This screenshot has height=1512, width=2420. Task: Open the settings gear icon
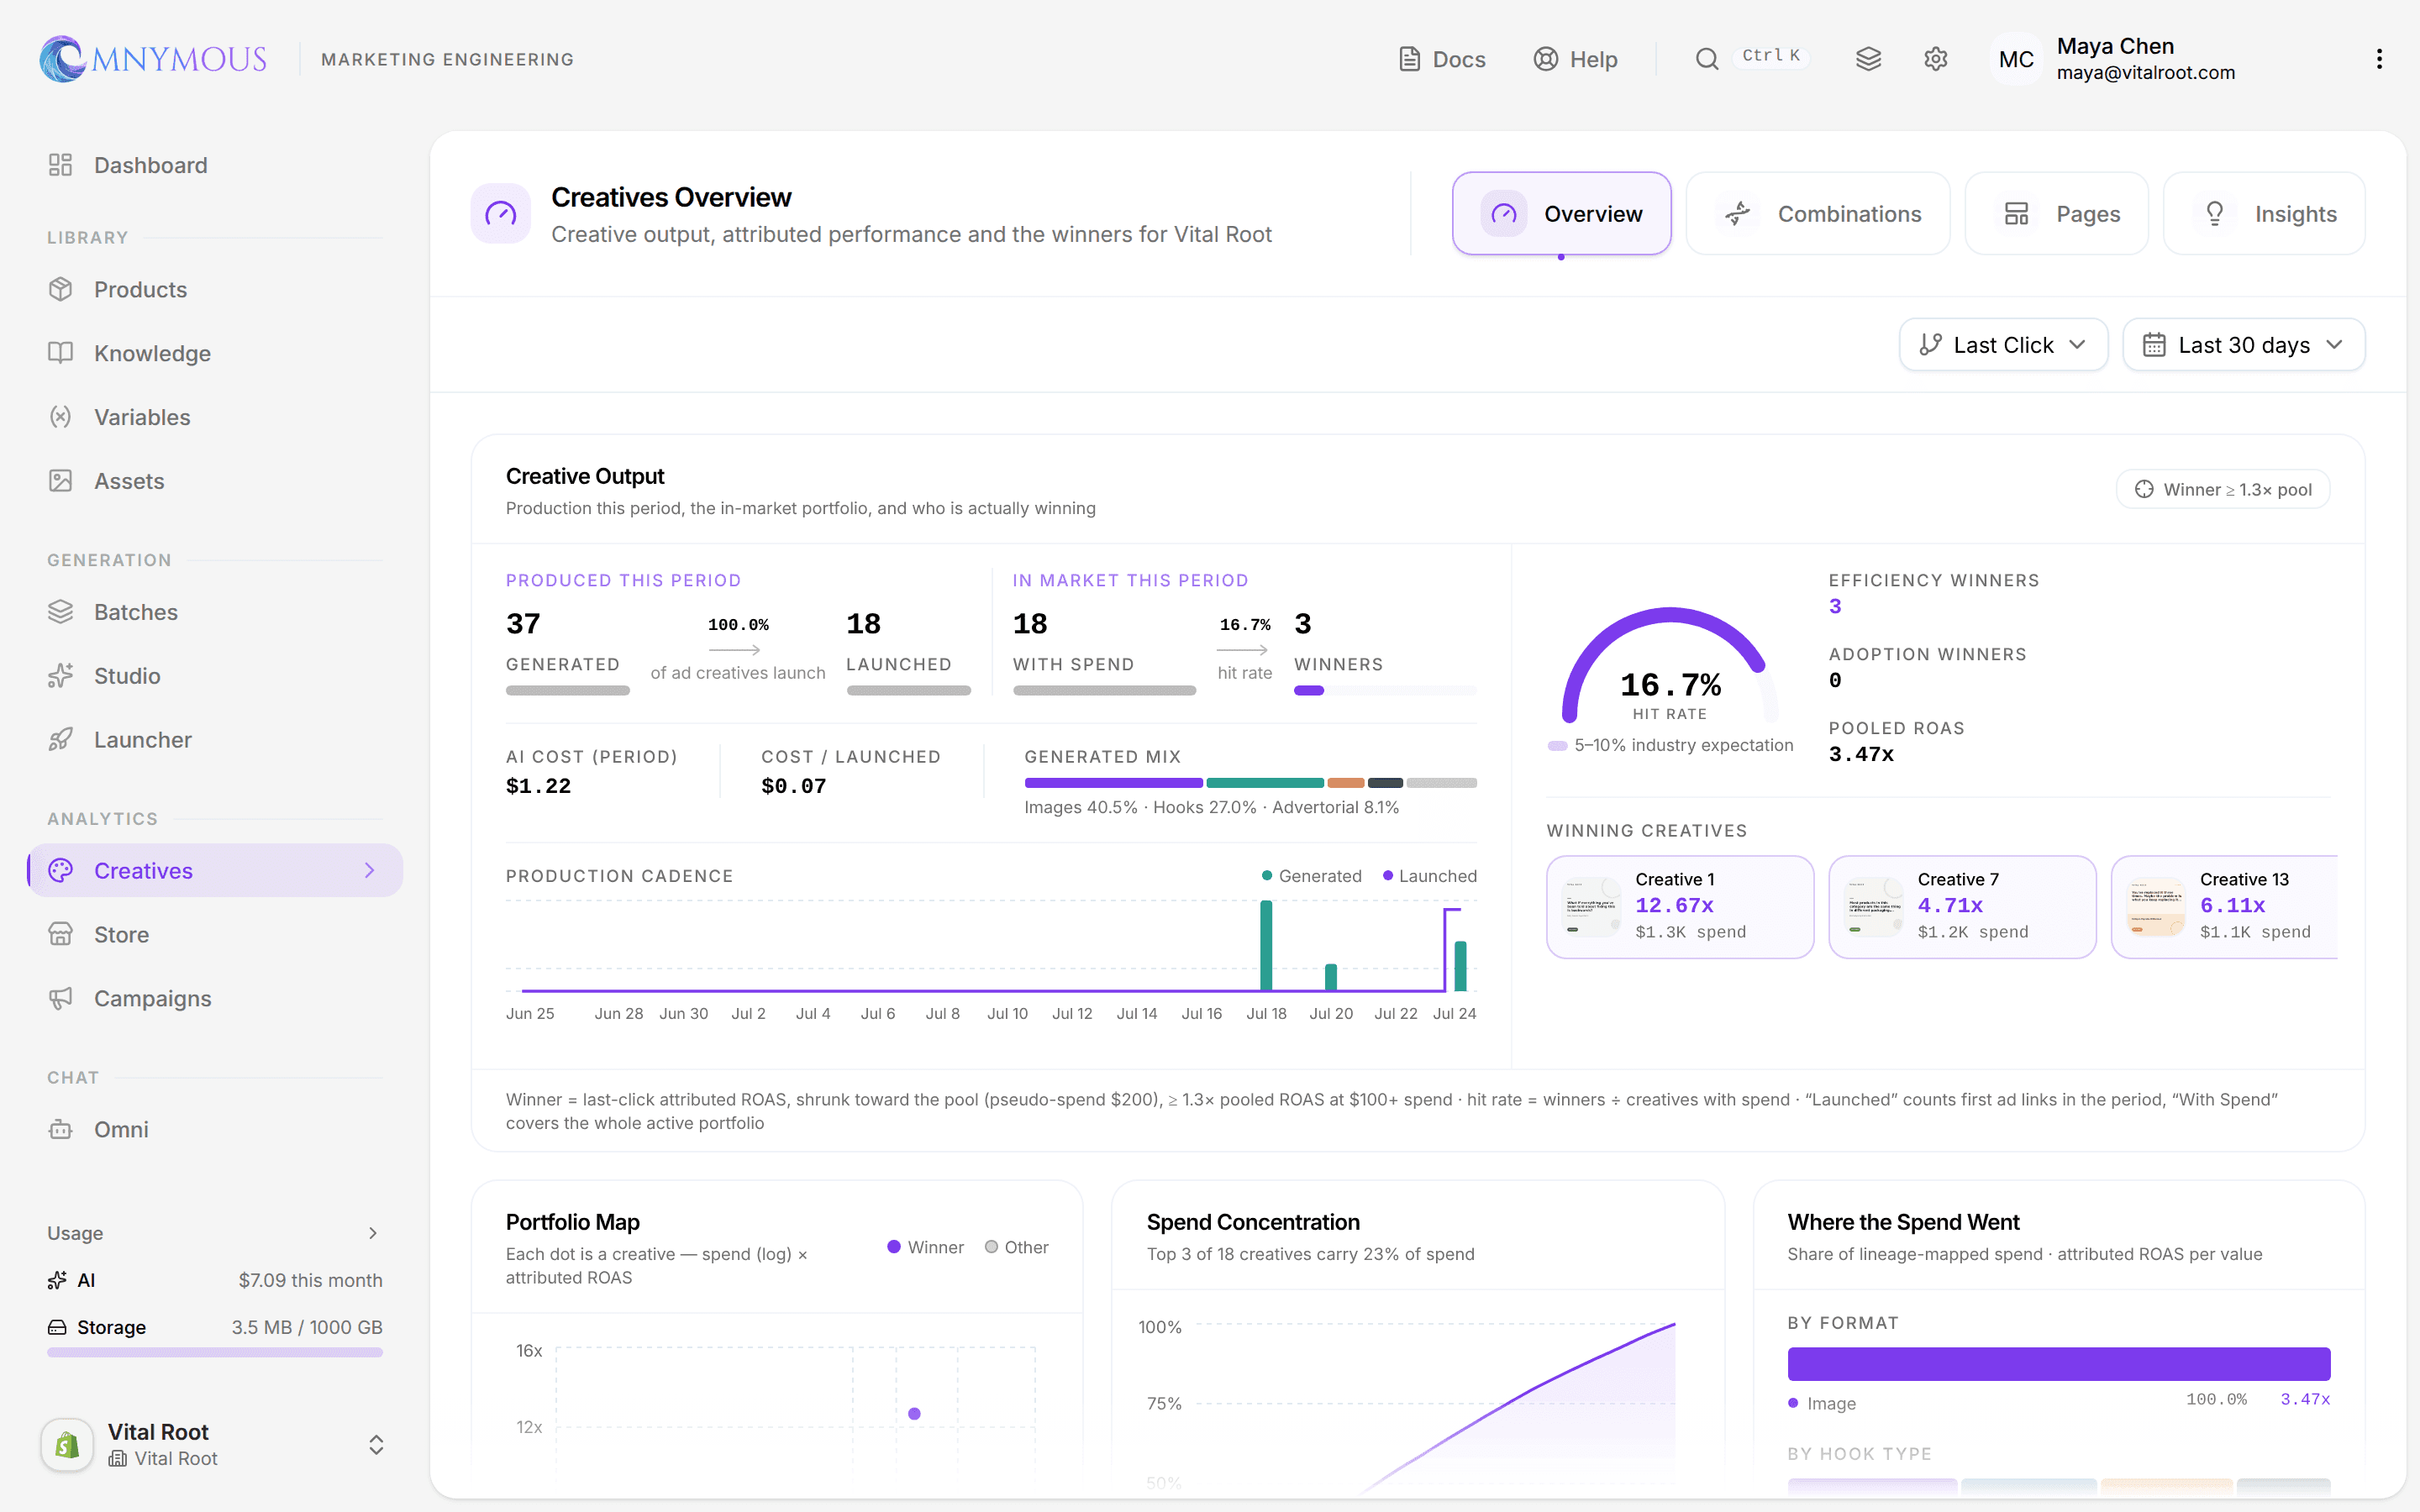coord(1935,59)
